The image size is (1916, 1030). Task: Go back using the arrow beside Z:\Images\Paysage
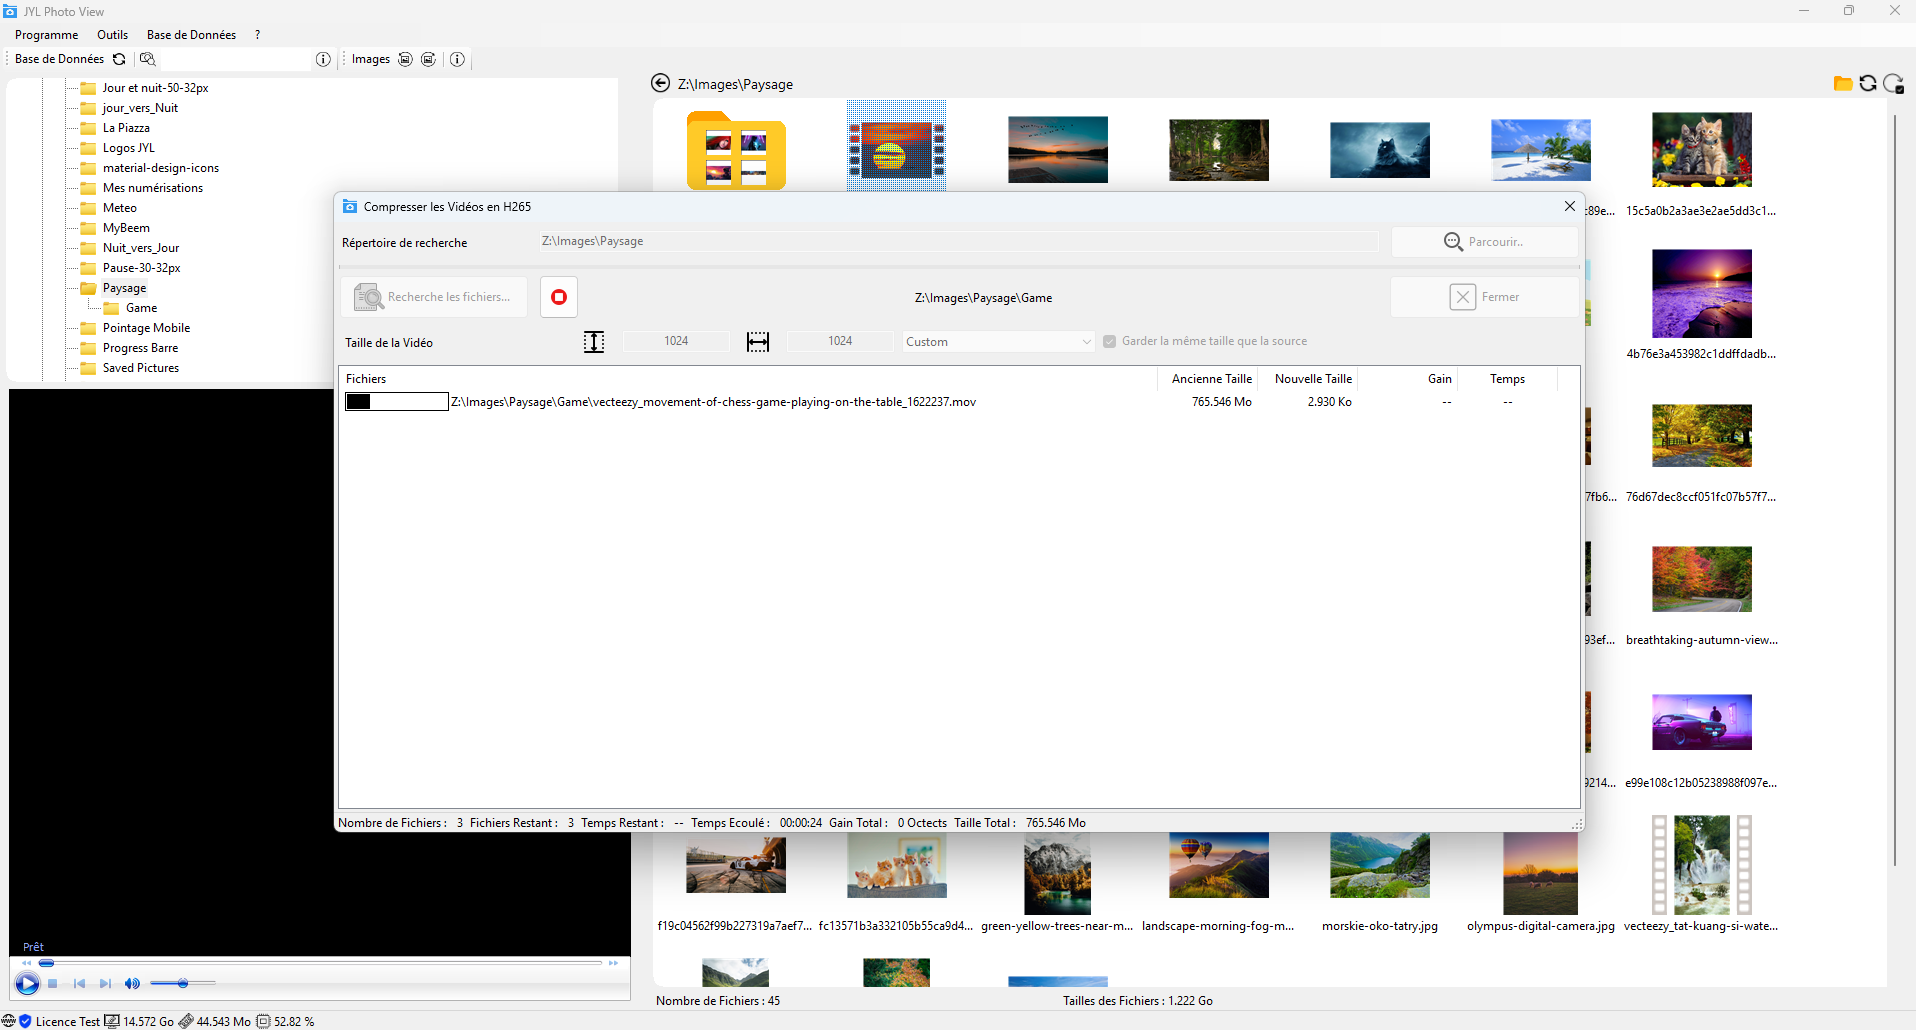pyautogui.click(x=660, y=83)
